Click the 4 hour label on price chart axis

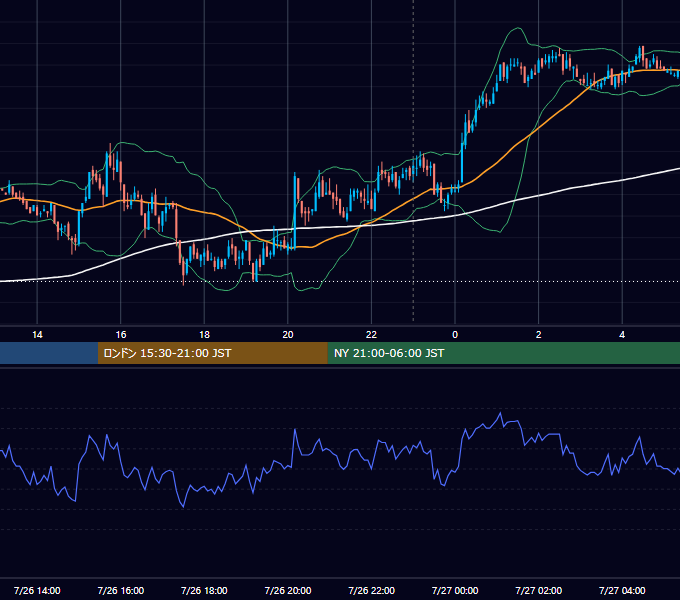tap(622, 335)
